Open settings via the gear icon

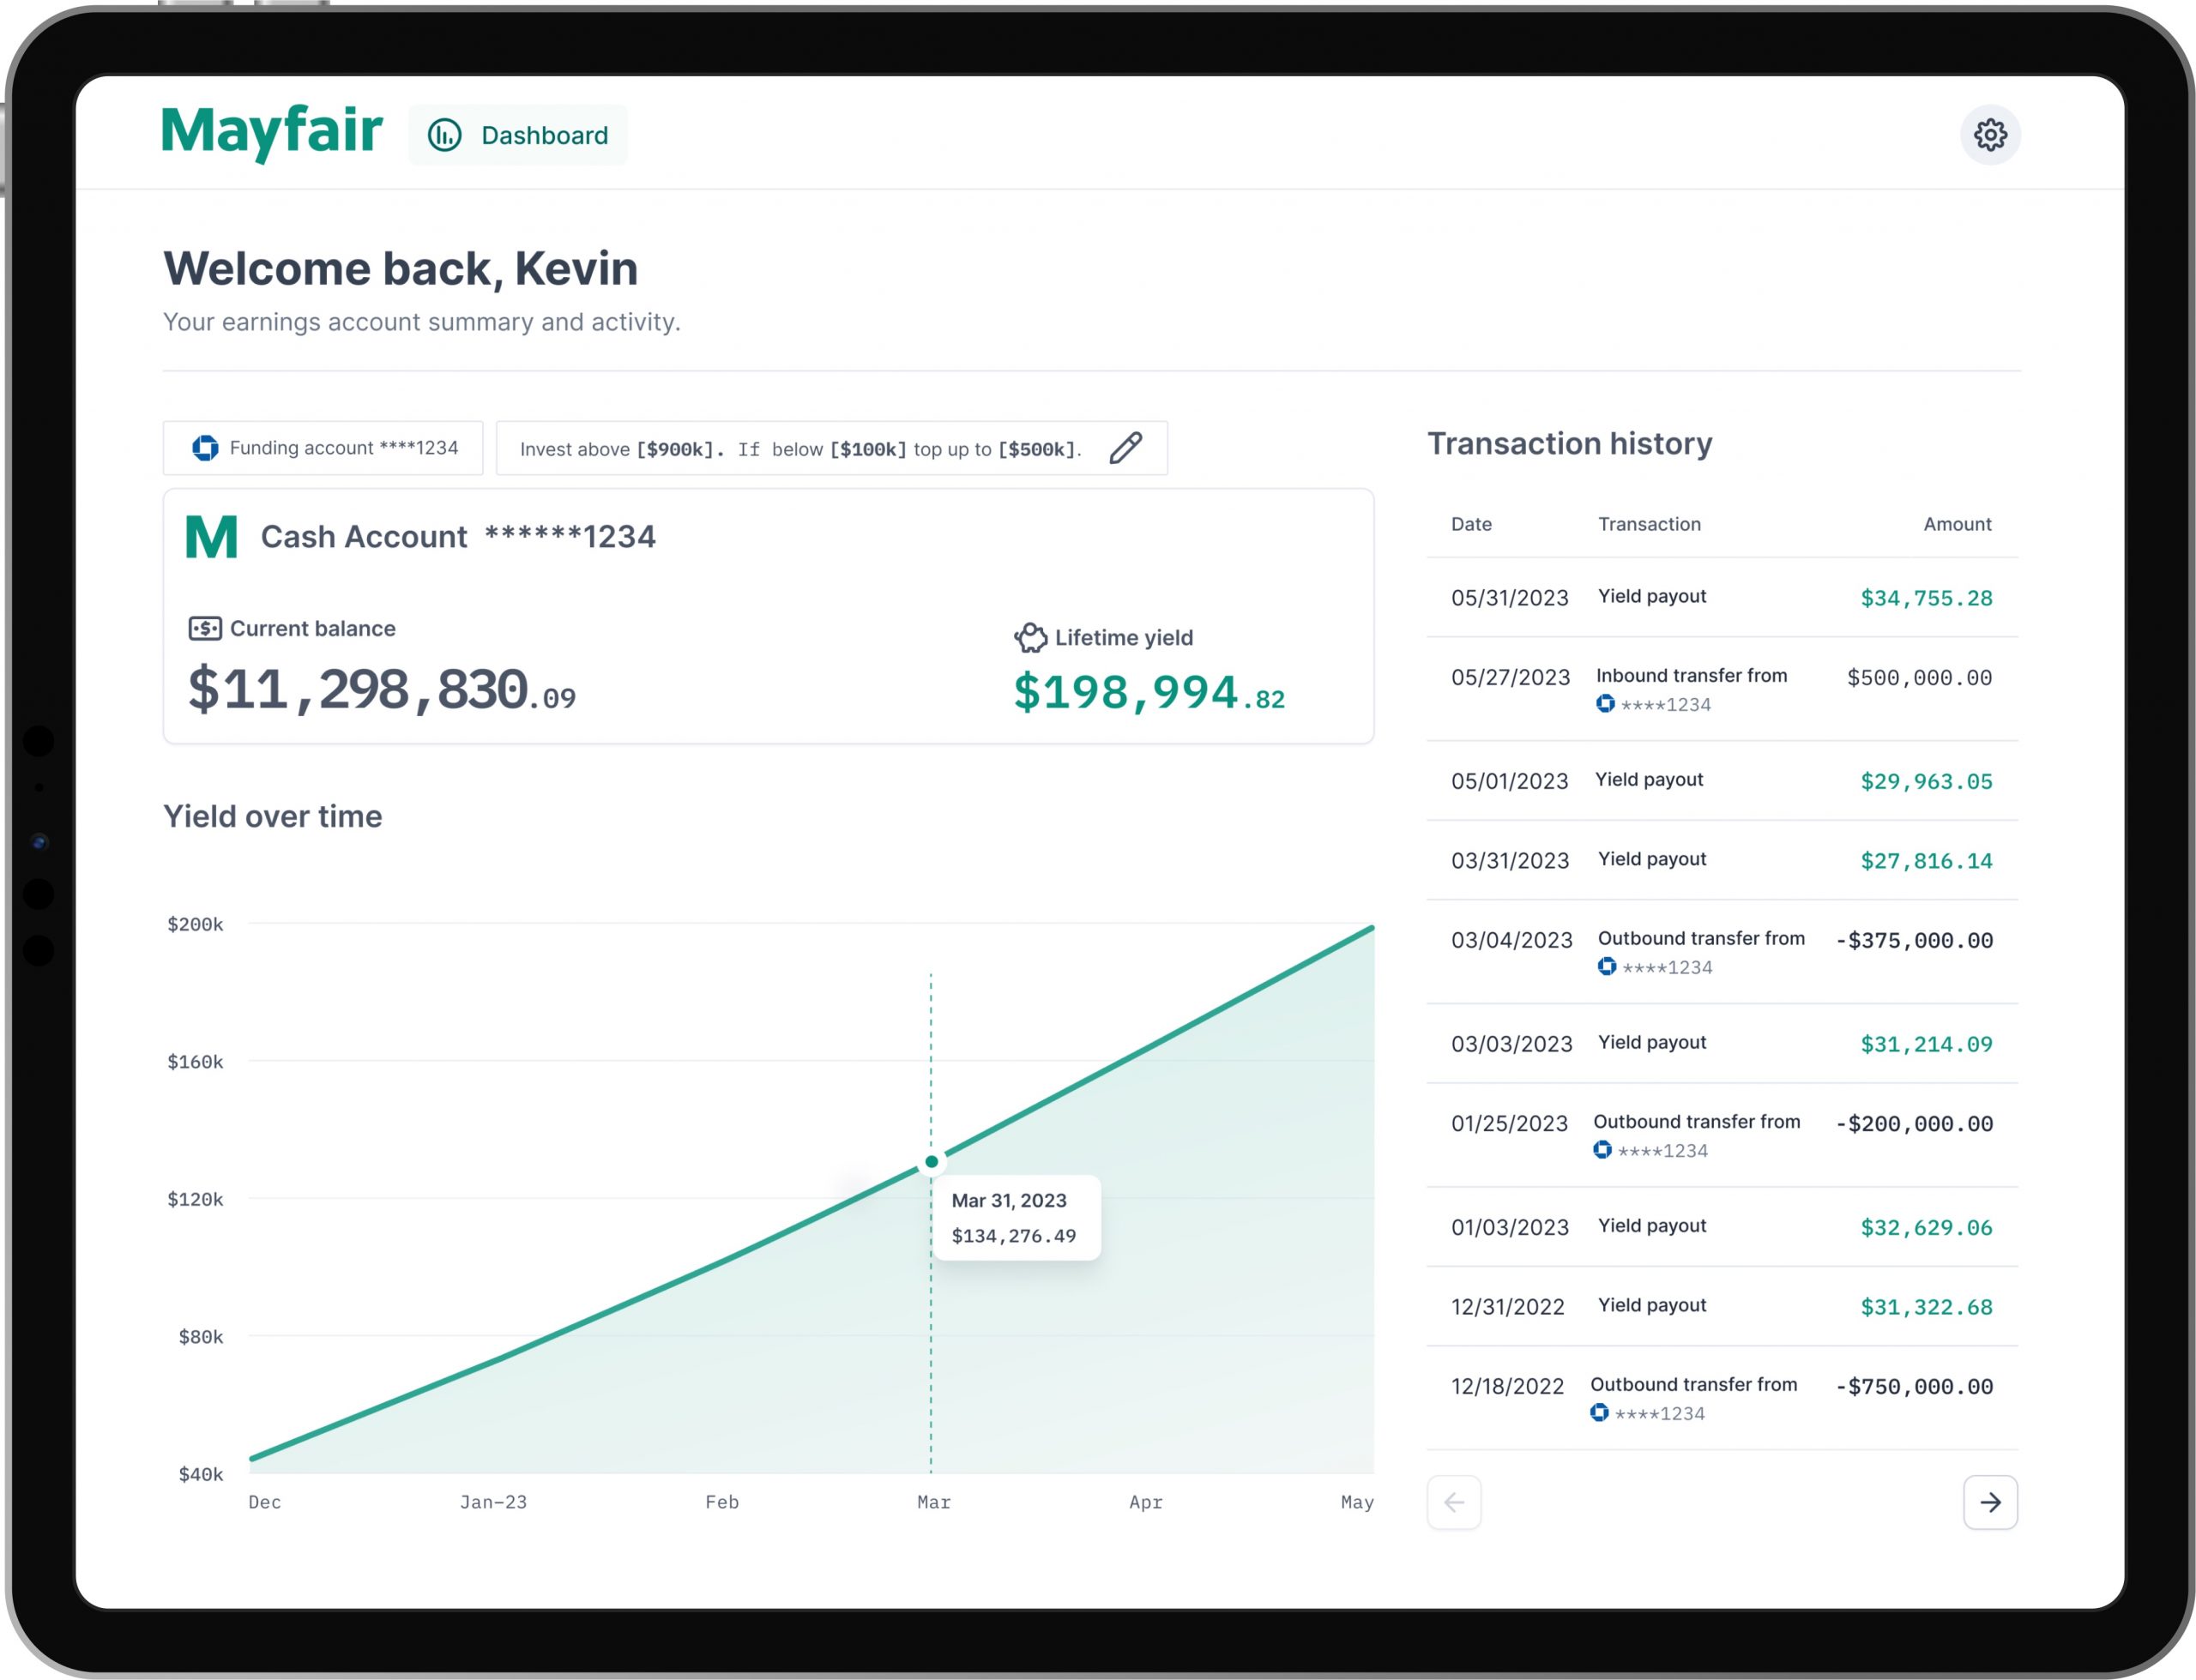1989,135
